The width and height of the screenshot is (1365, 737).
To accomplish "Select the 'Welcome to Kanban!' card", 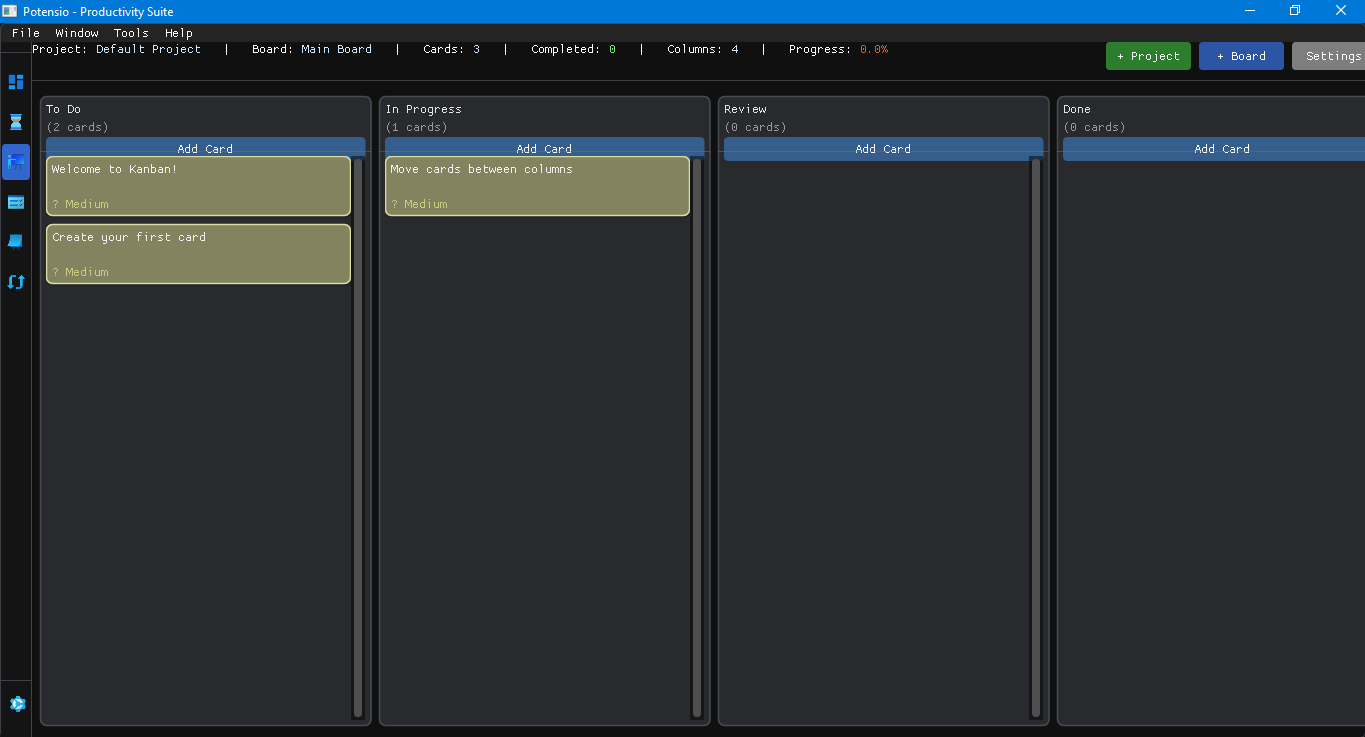I will 198,186.
